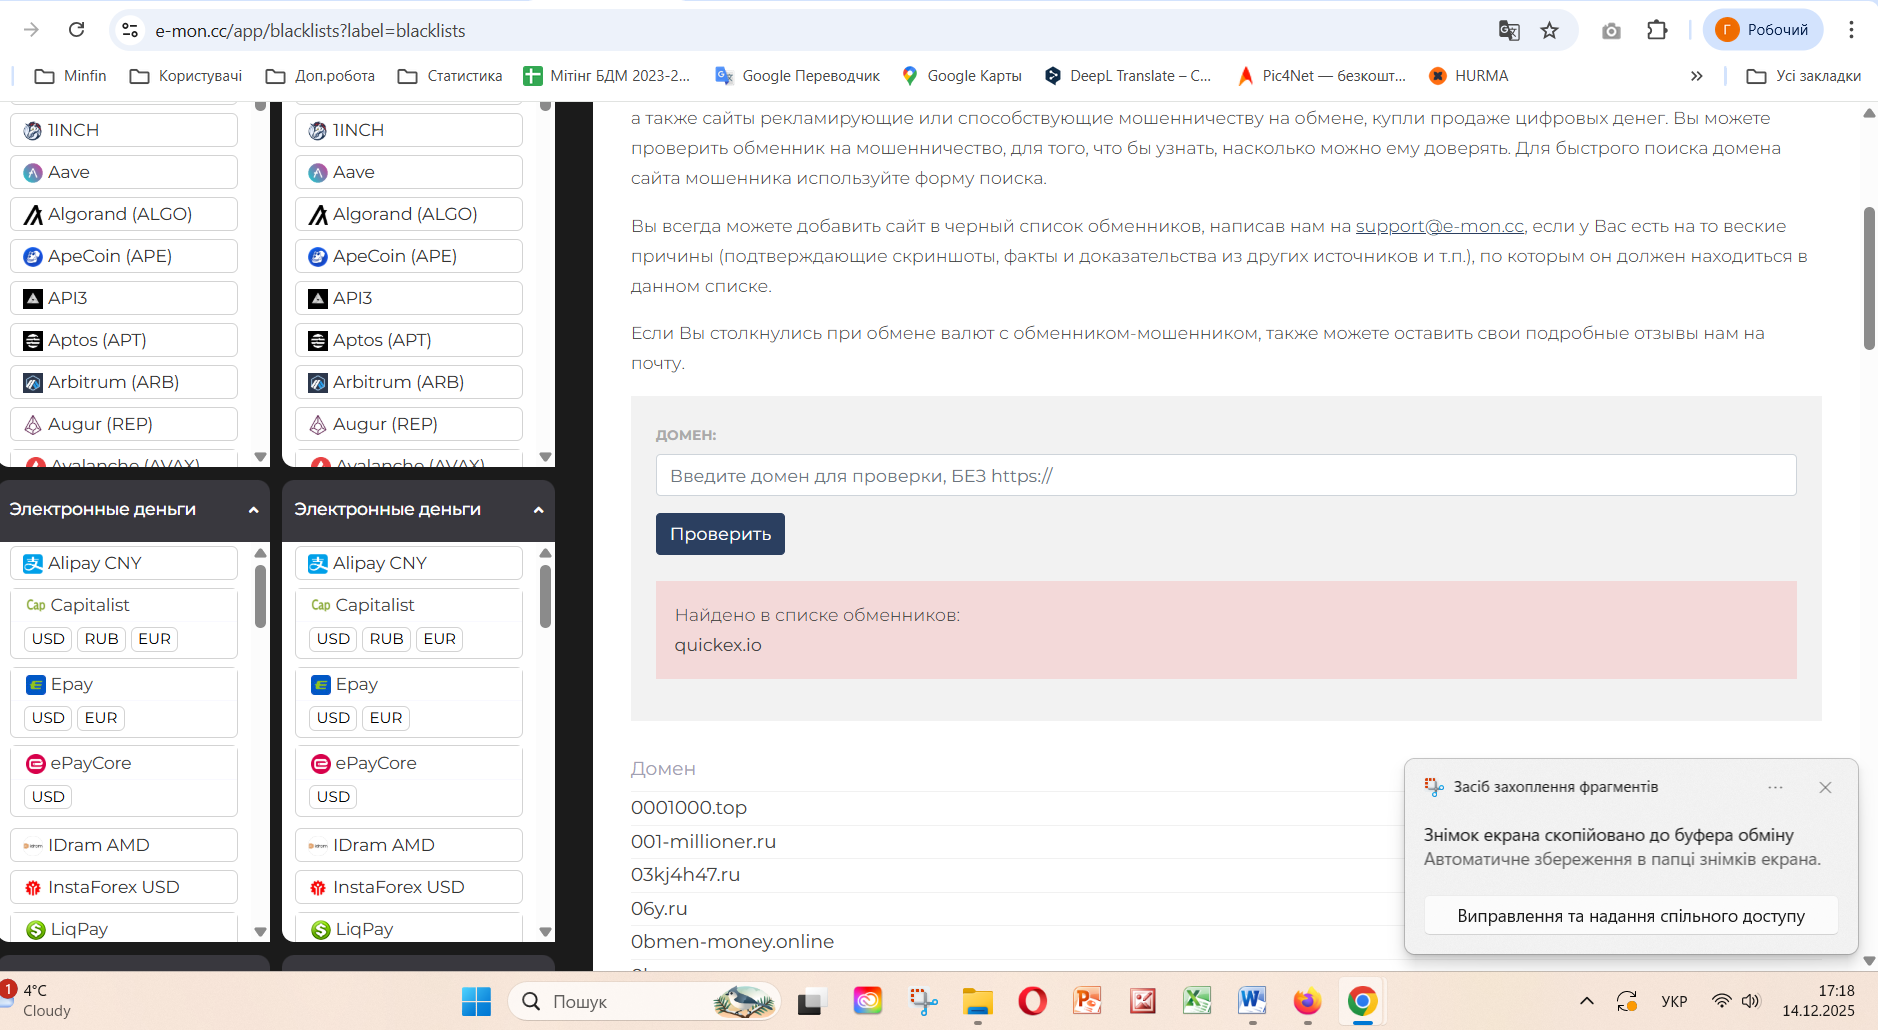1878x1030 pixels.
Task: Choose Epay USD in left list
Action: click(x=48, y=718)
